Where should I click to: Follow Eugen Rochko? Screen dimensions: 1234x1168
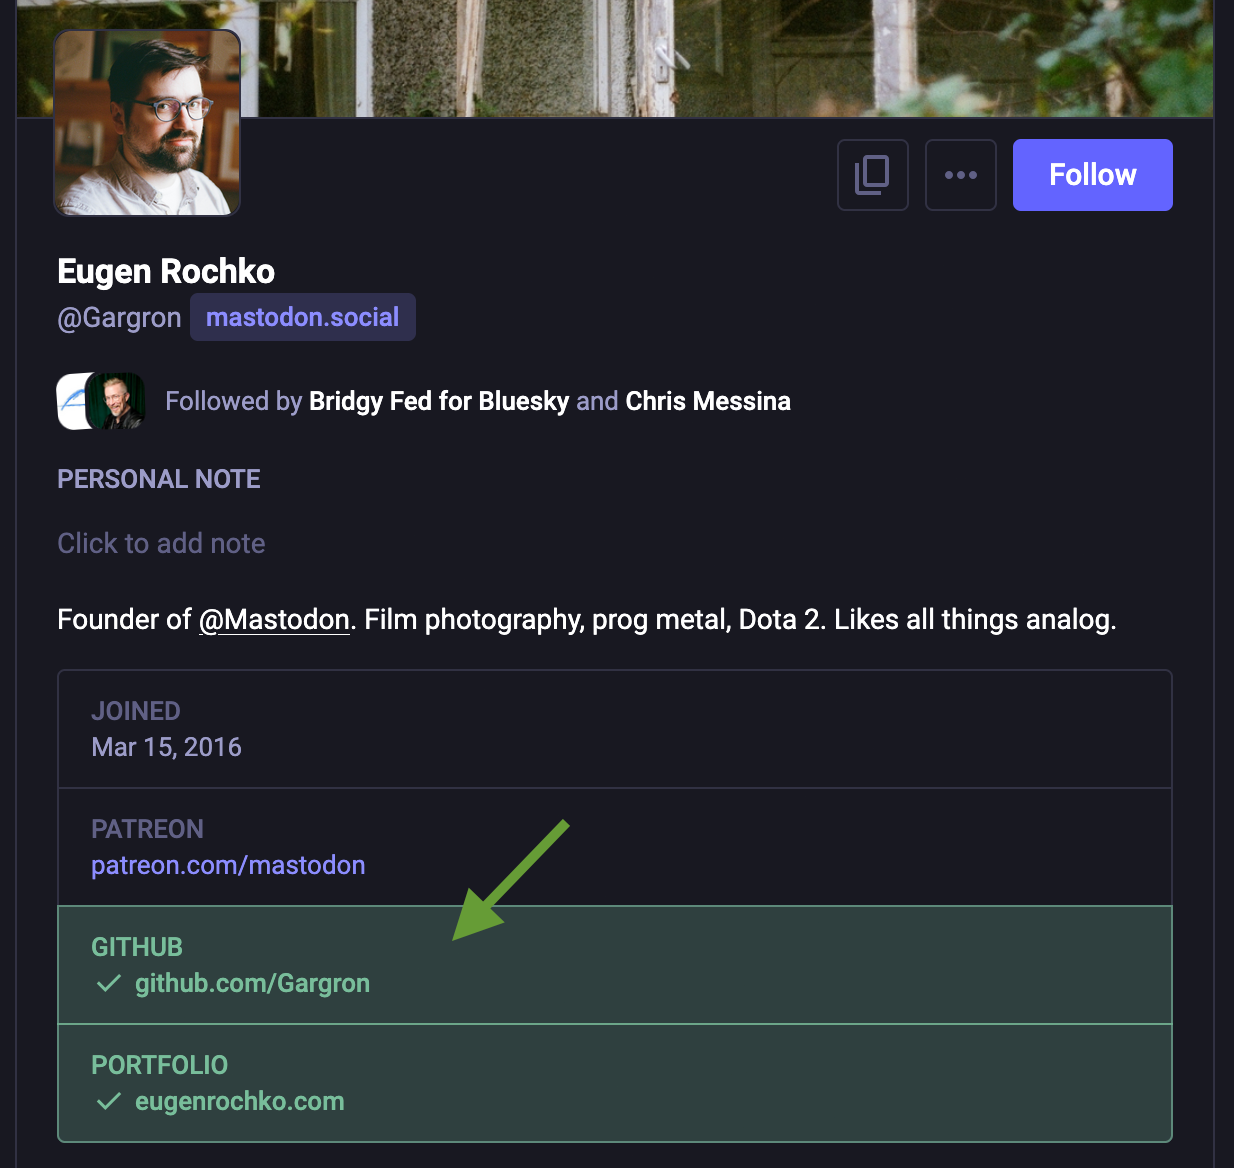point(1093,175)
